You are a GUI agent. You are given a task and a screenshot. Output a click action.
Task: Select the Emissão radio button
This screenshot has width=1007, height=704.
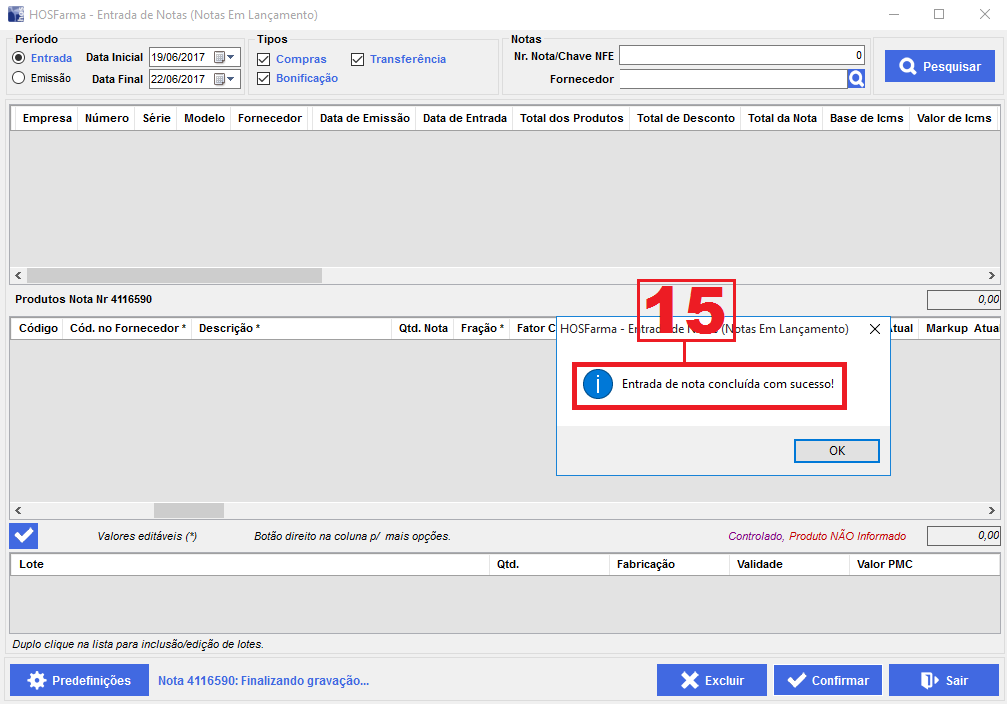(19, 78)
